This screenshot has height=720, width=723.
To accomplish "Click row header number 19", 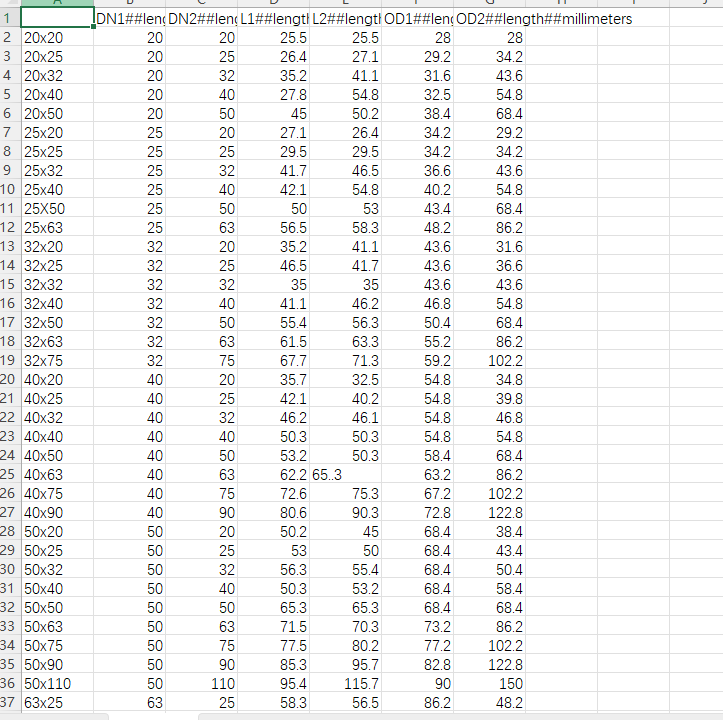I will coord(9,360).
